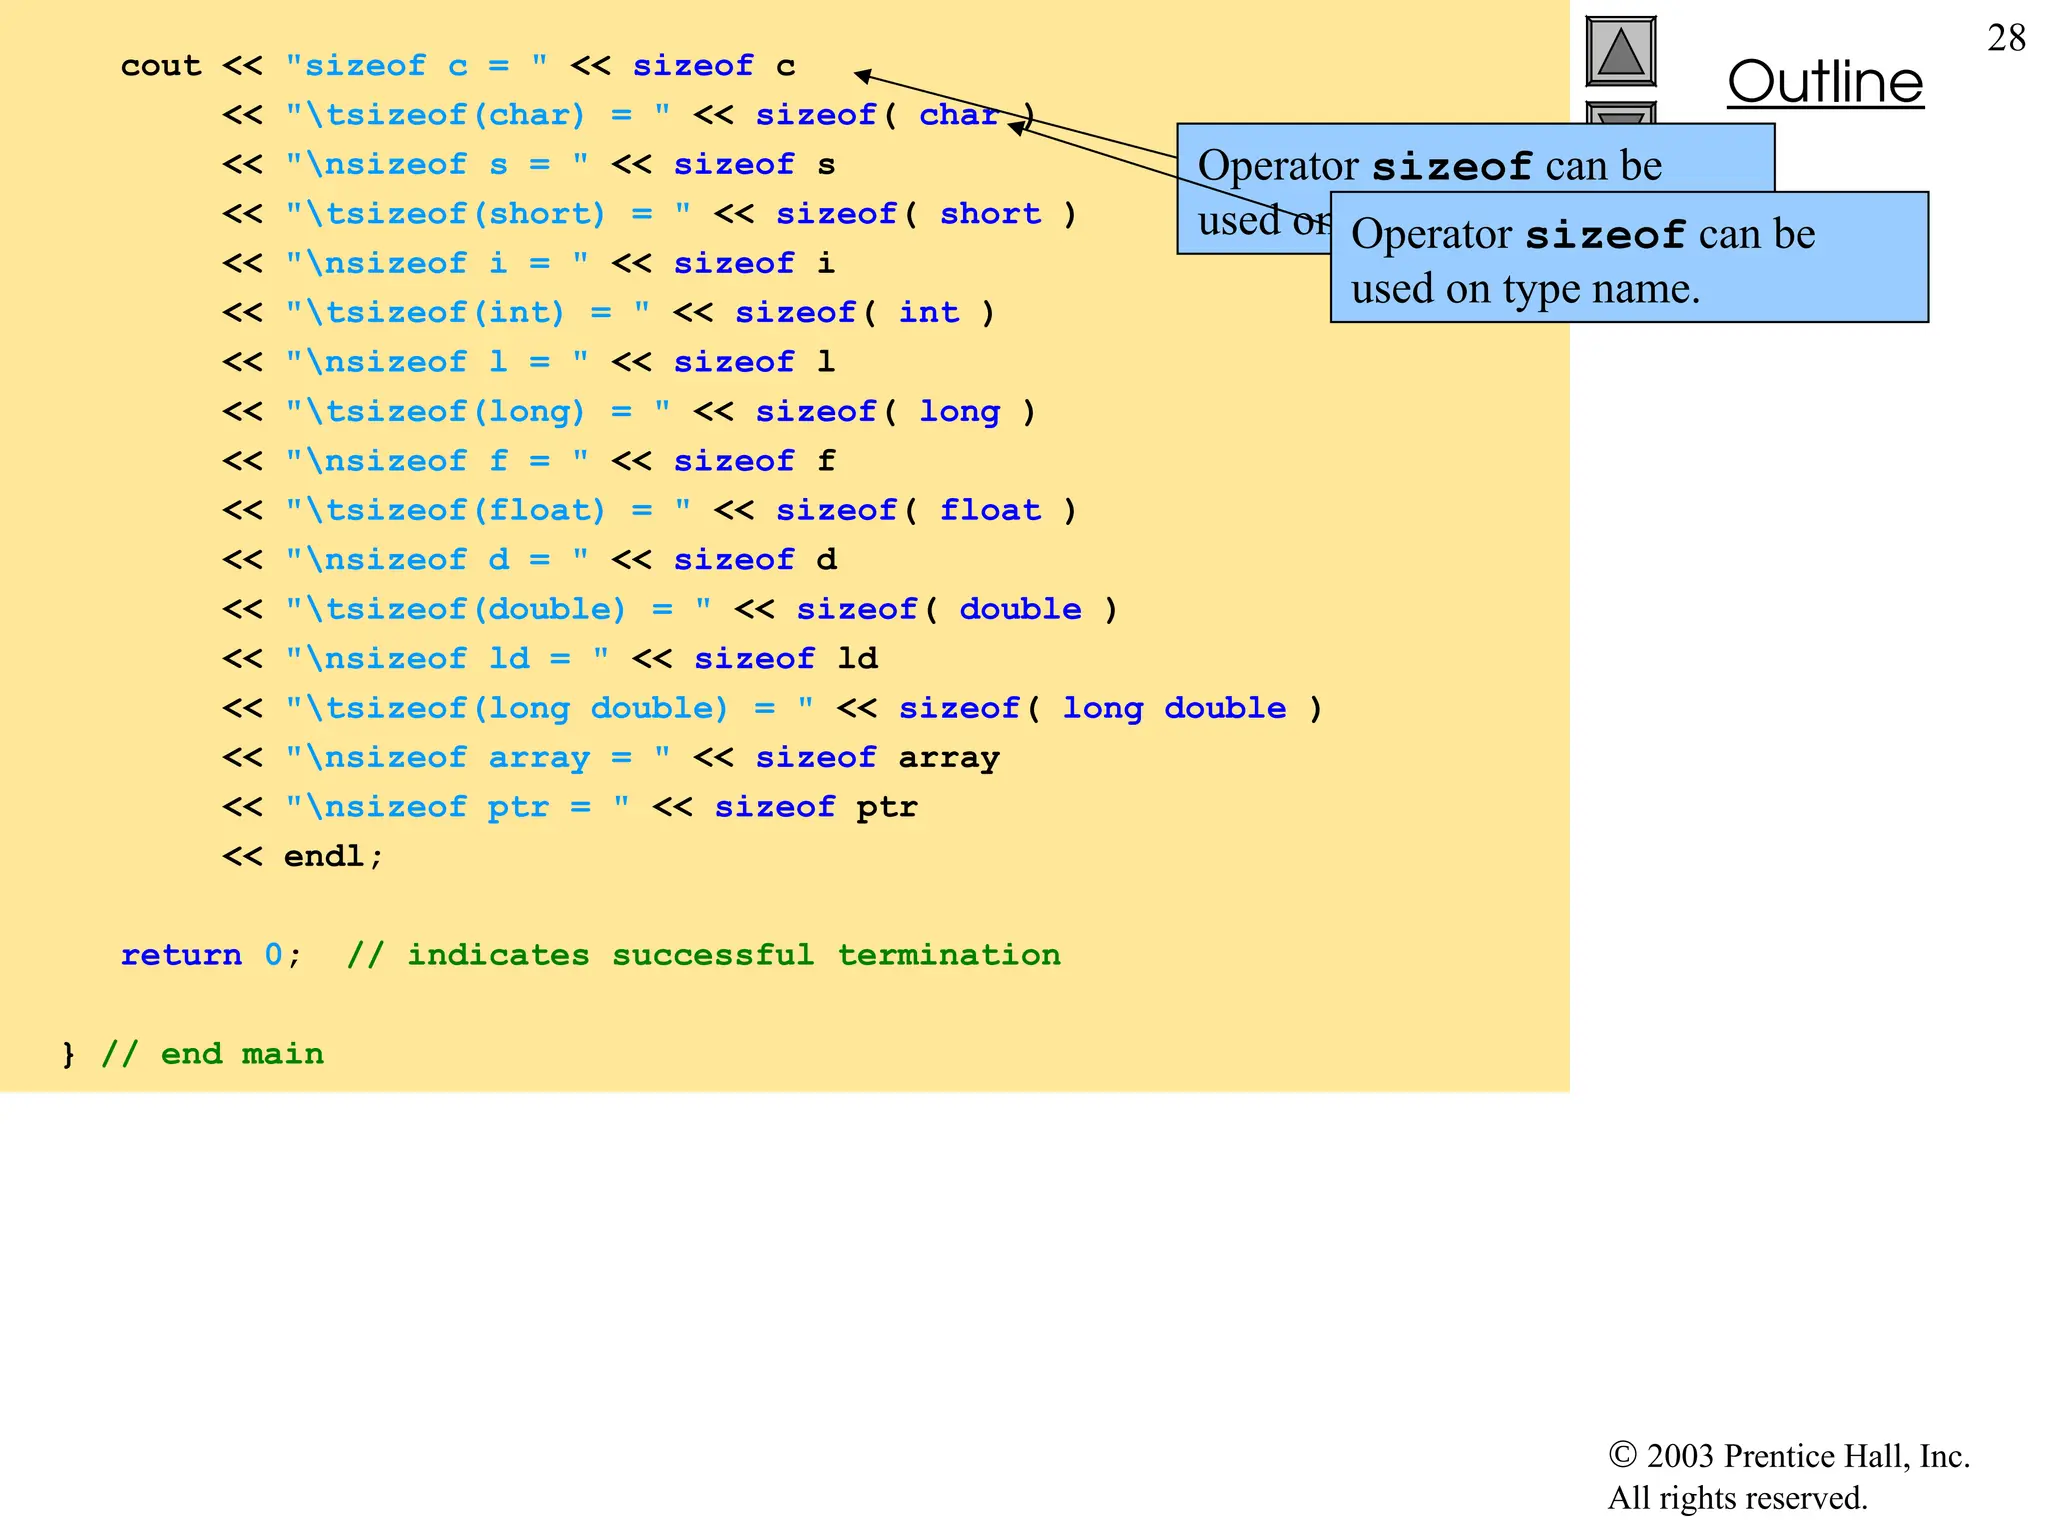The width and height of the screenshot is (2048, 1536).
Task: Click the 'double' type in sizeof( double )
Action: tap(1020, 609)
